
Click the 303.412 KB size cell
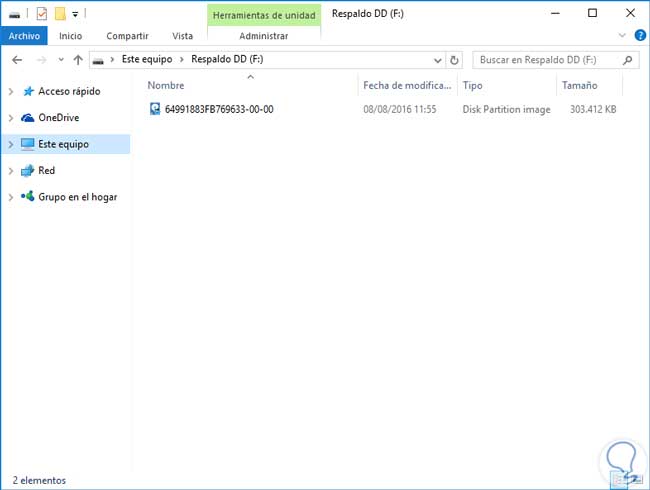[x=593, y=109]
